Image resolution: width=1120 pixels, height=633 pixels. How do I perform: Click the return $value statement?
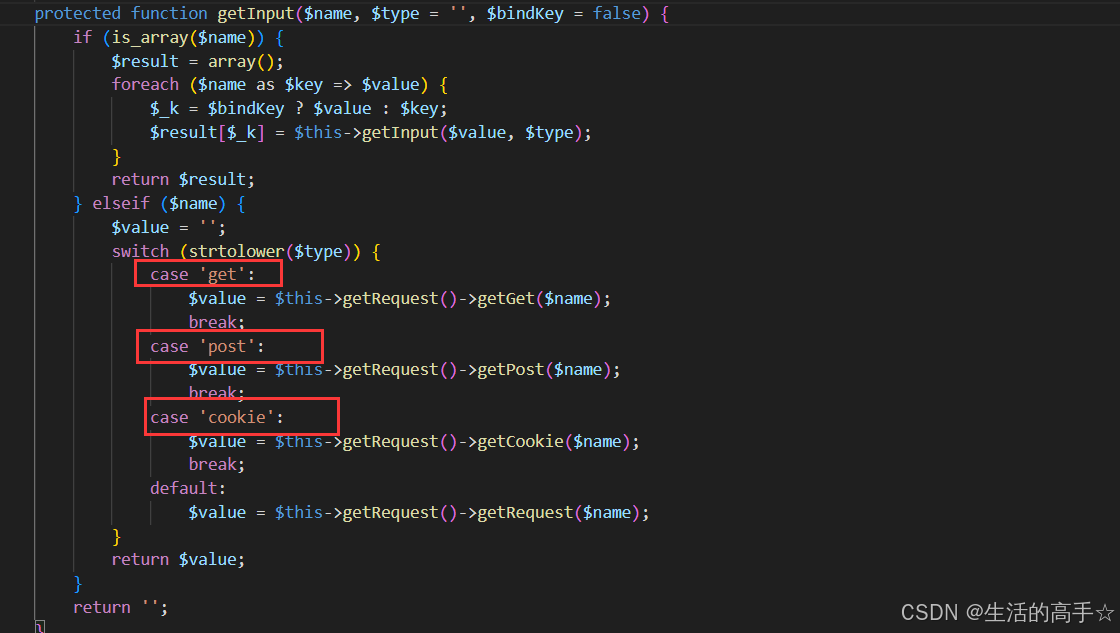177,559
